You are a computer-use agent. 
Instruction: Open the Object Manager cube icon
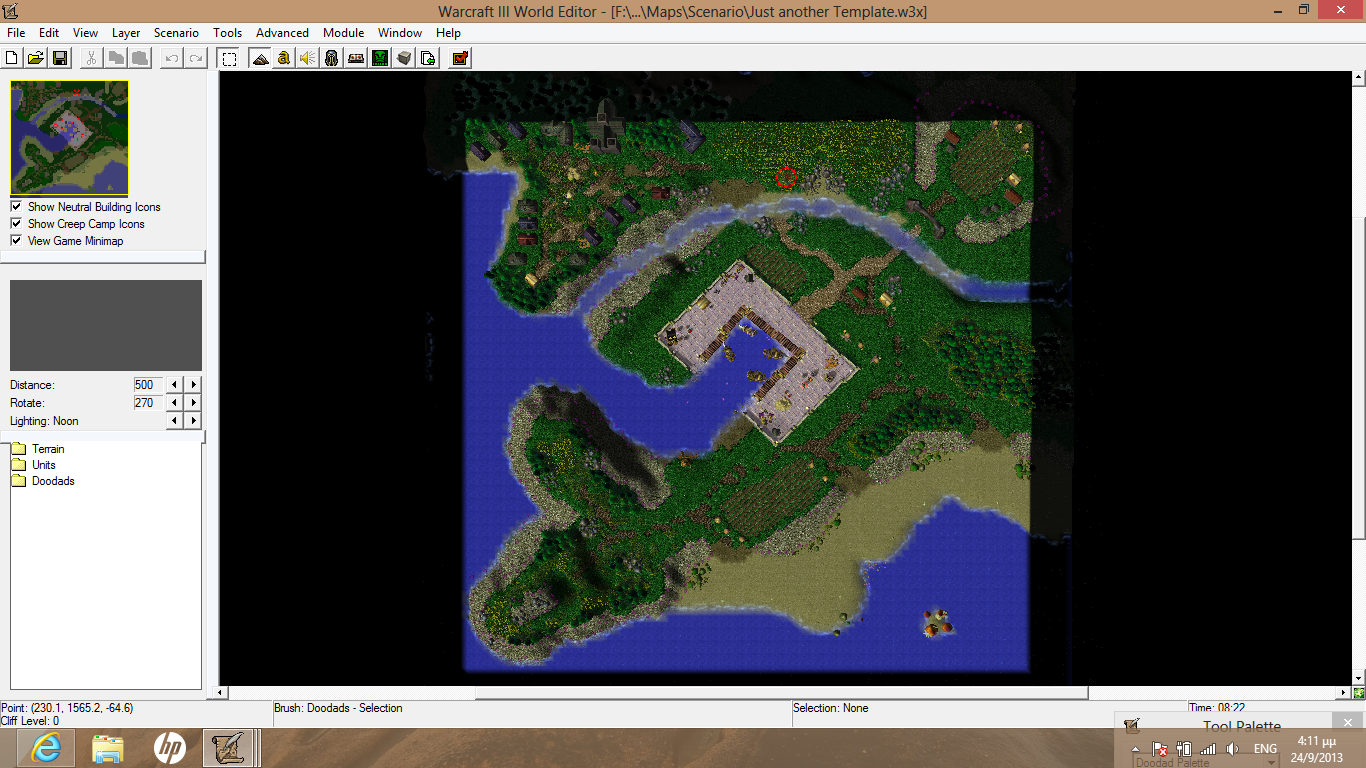pos(404,58)
